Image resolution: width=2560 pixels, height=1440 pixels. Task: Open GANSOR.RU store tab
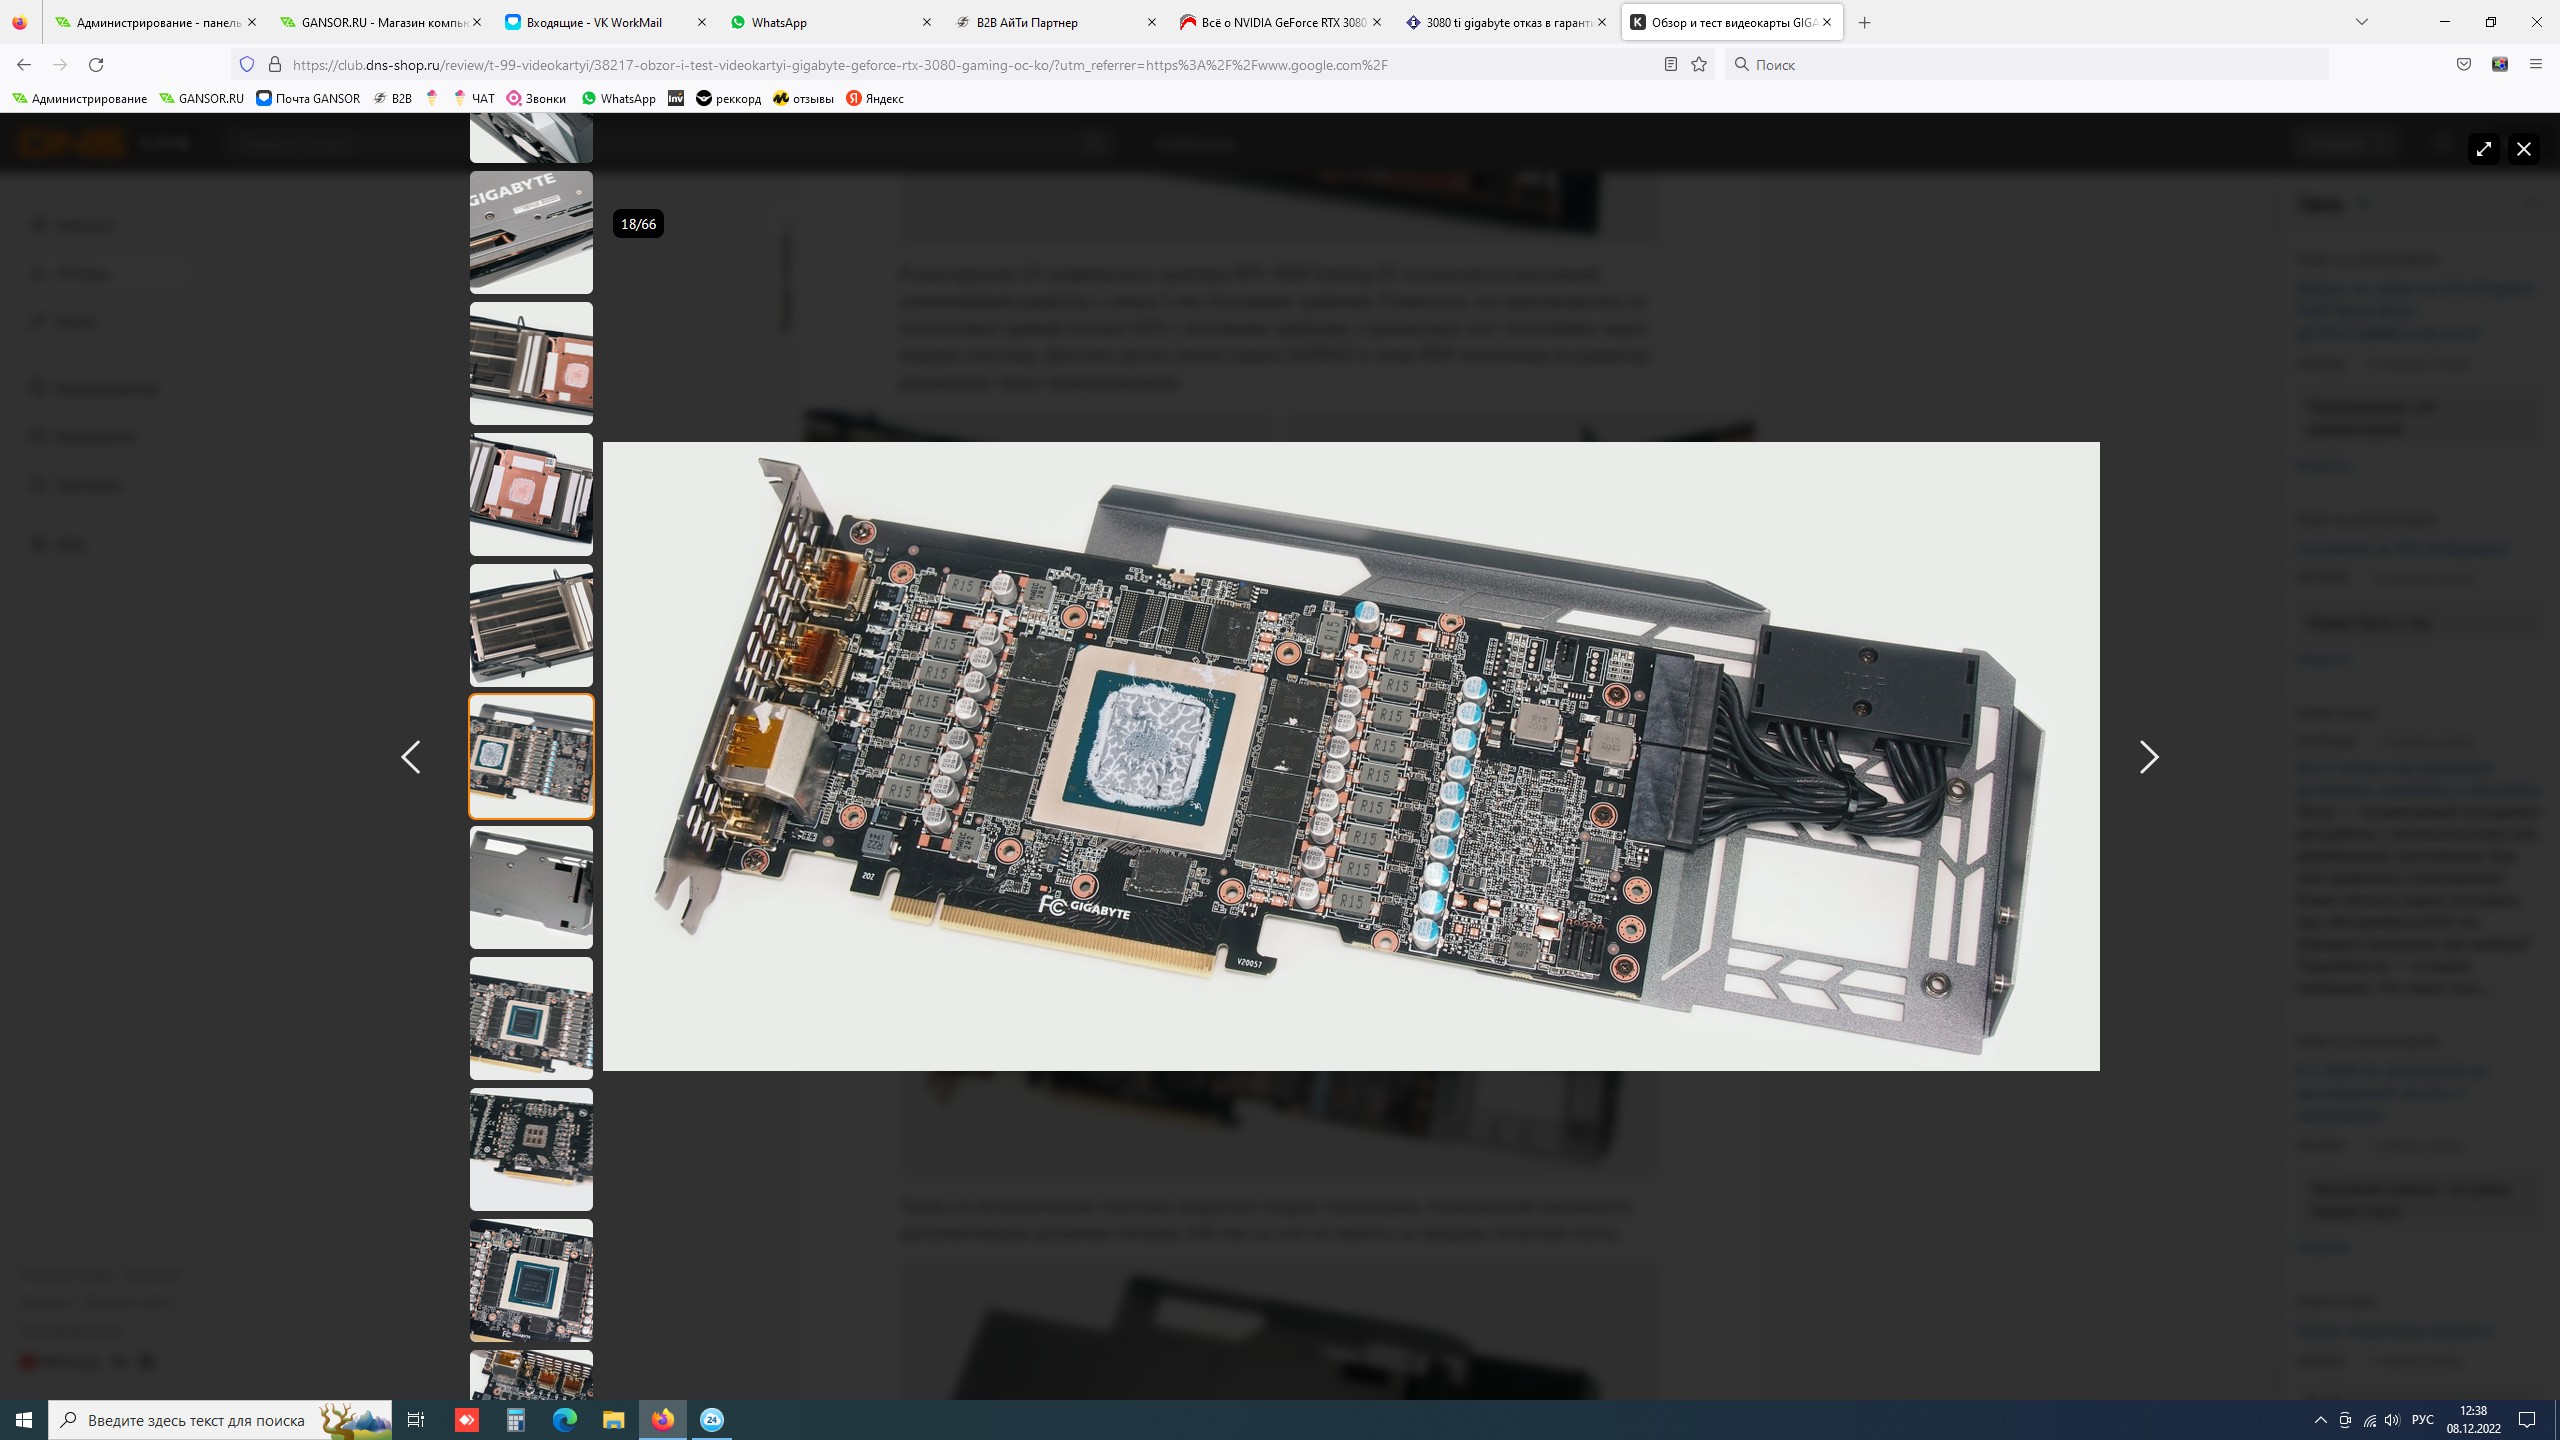[x=380, y=22]
